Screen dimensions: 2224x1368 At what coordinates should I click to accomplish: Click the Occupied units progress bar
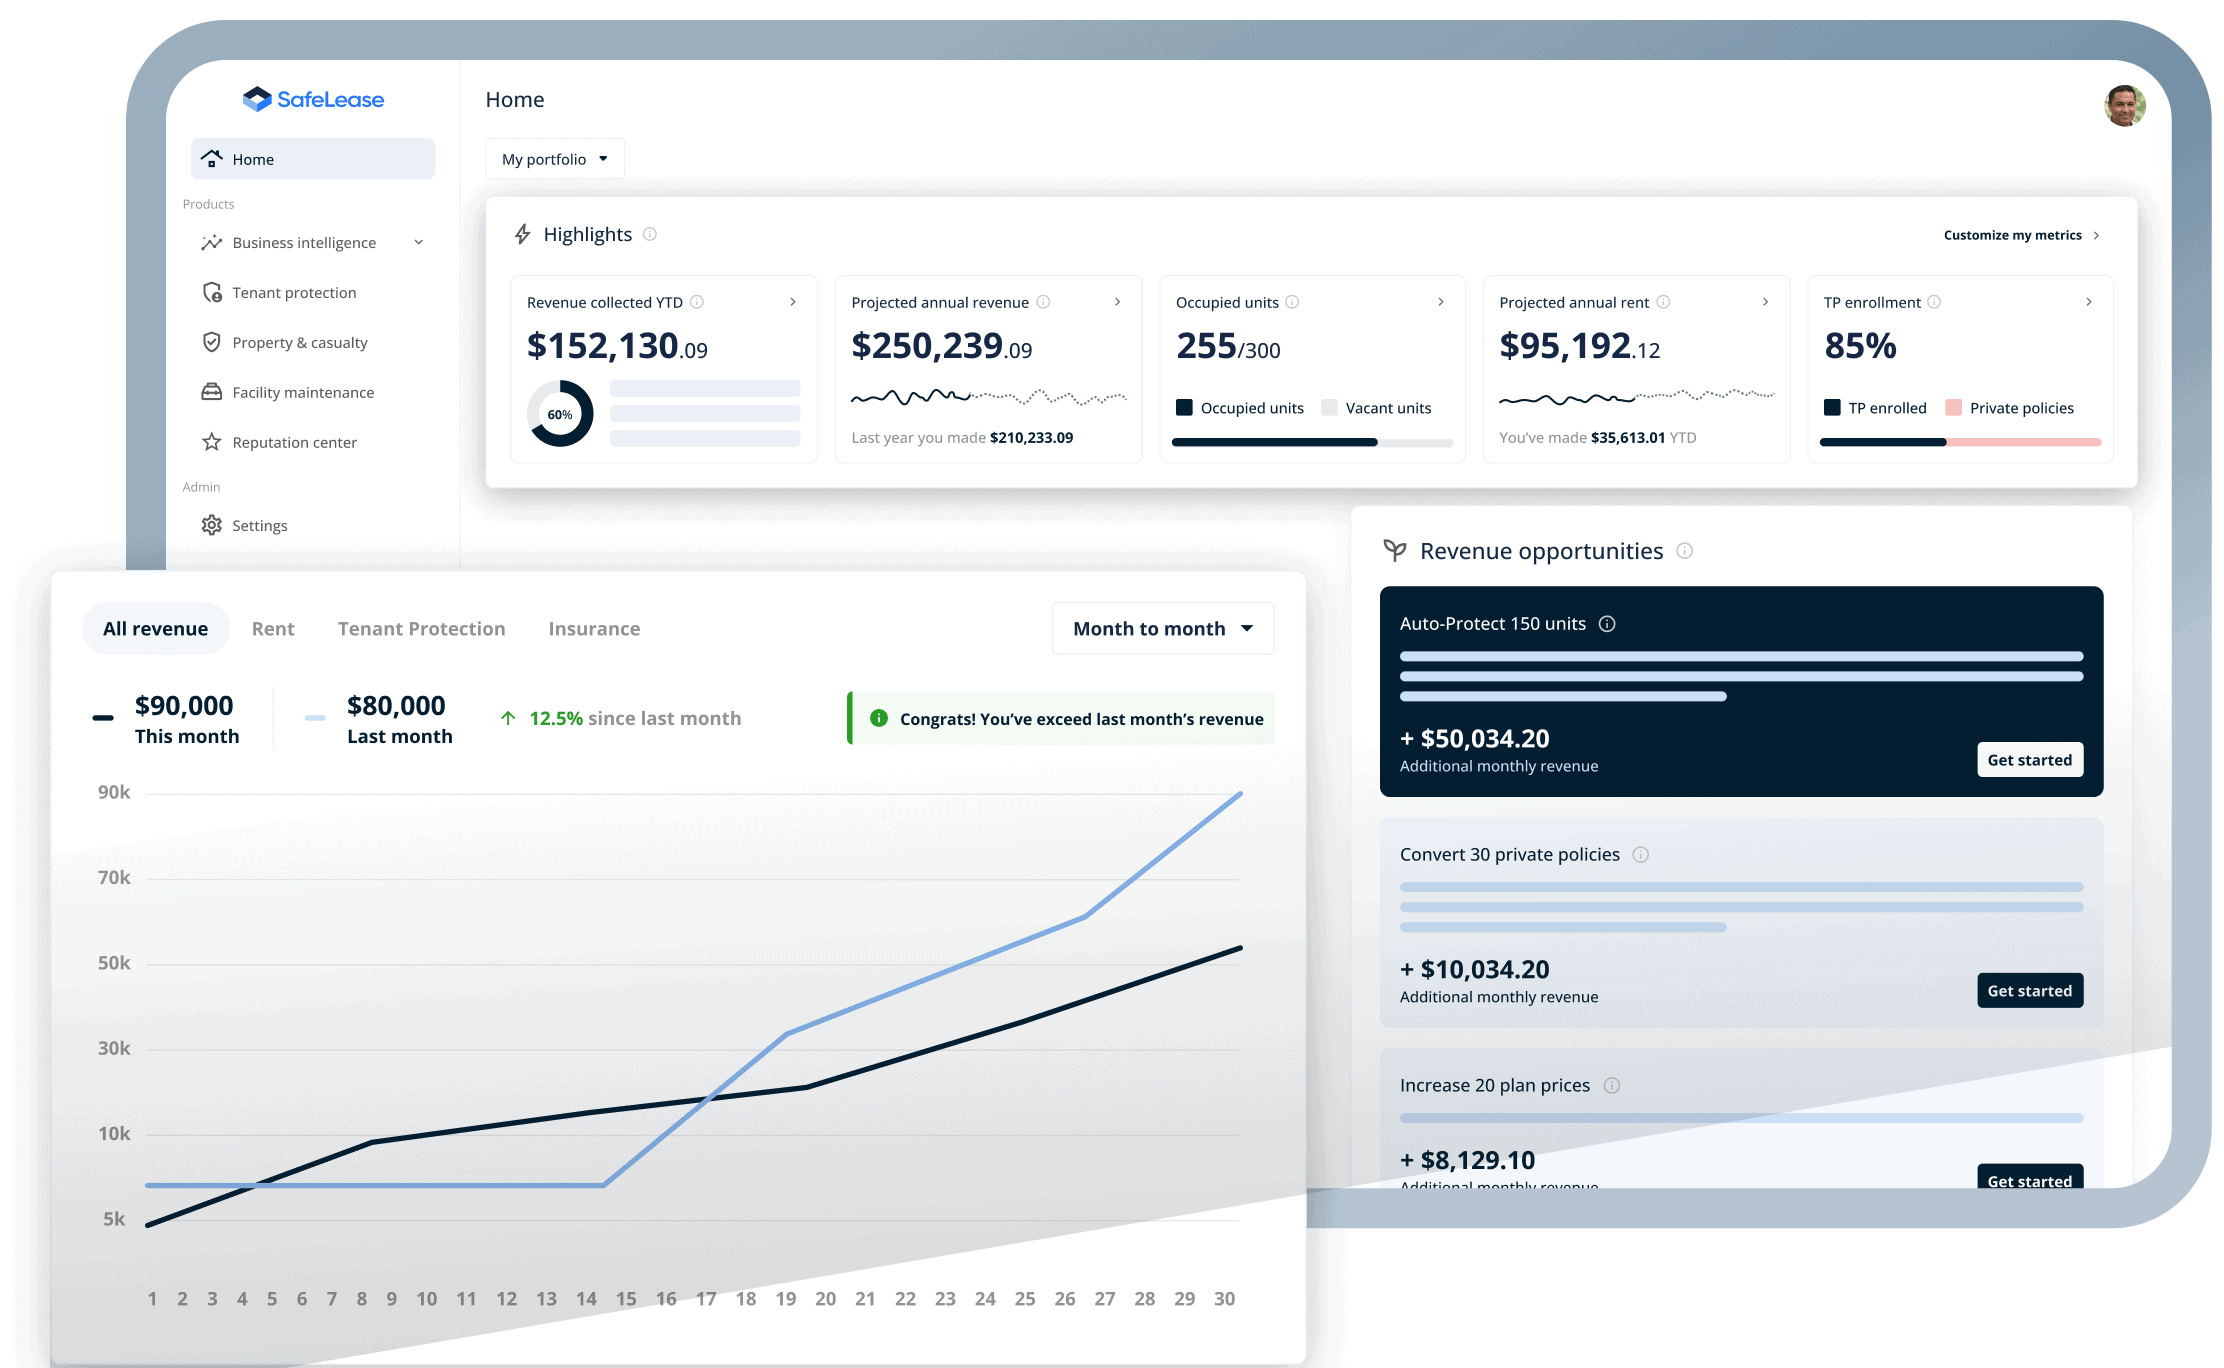point(1311,442)
